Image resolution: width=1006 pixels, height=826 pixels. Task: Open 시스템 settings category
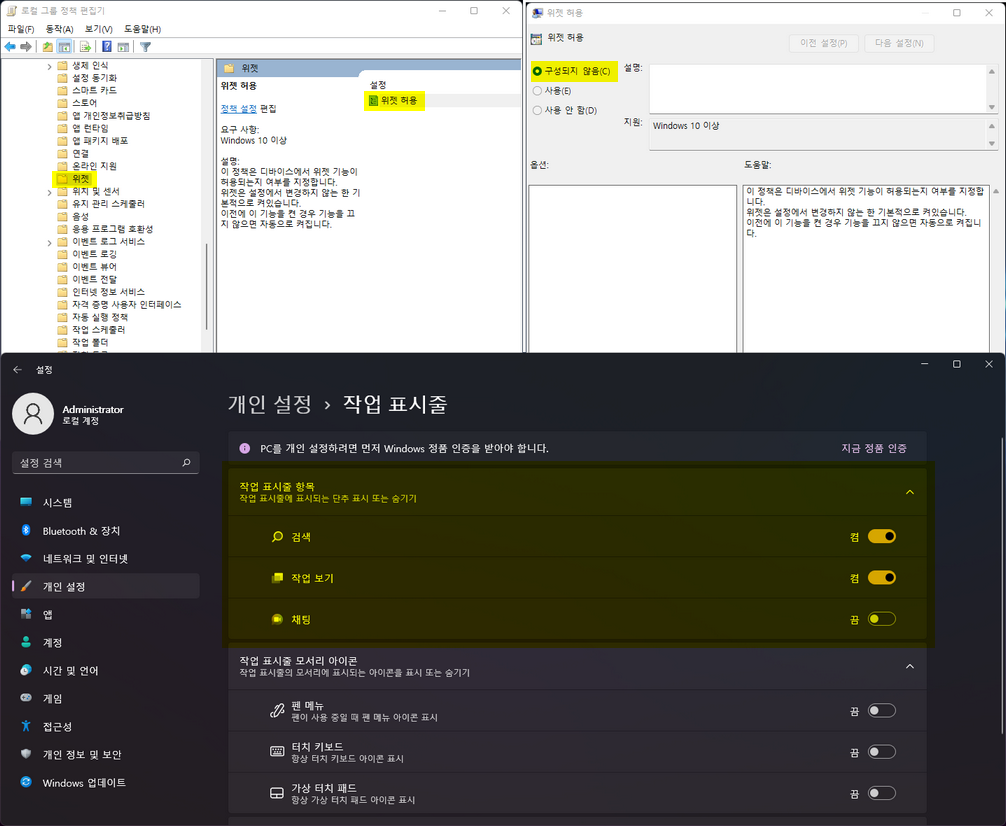[106, 503]
